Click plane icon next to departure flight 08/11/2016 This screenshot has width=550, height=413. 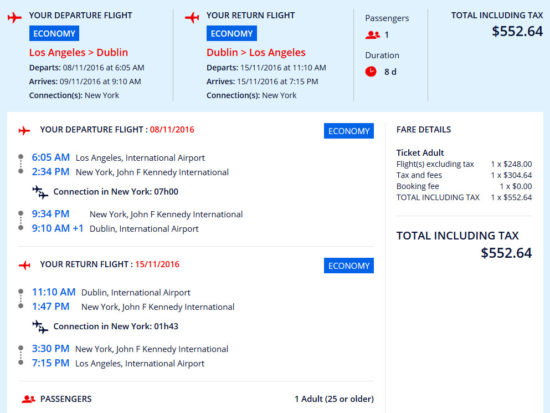(24, 131)
